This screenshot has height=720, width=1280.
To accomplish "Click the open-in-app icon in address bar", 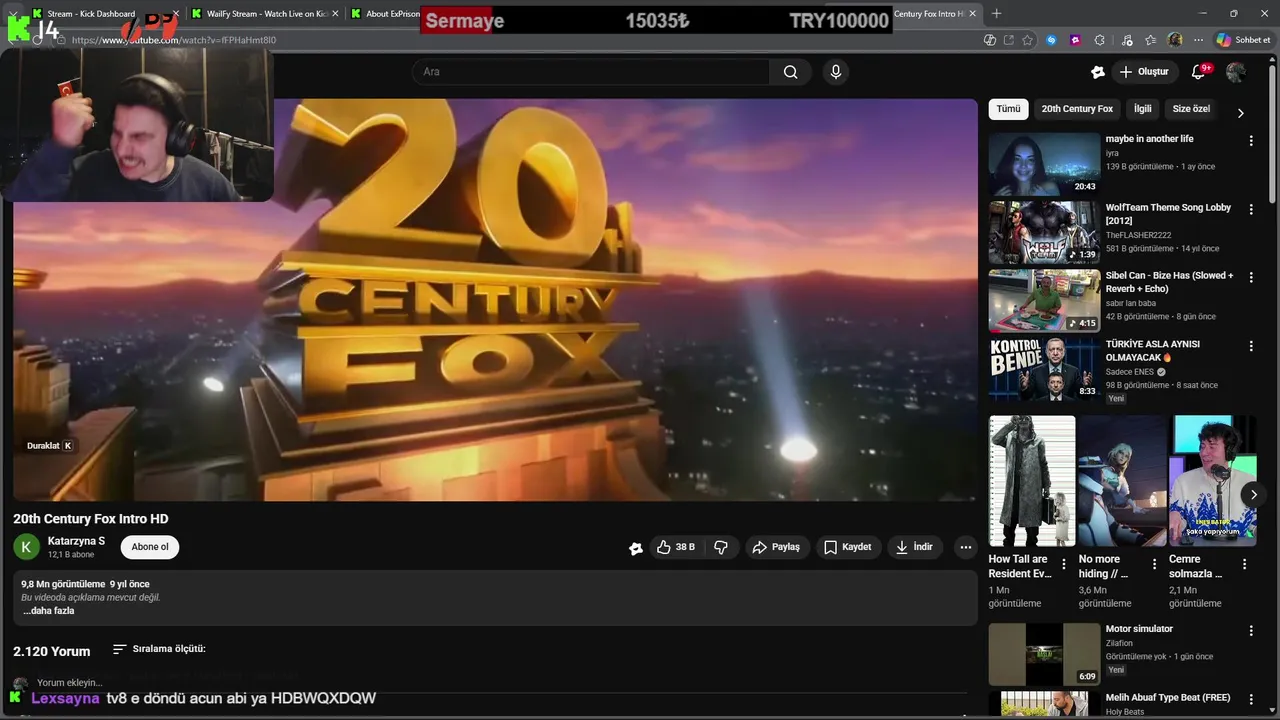I will (x=1008, y=40).
